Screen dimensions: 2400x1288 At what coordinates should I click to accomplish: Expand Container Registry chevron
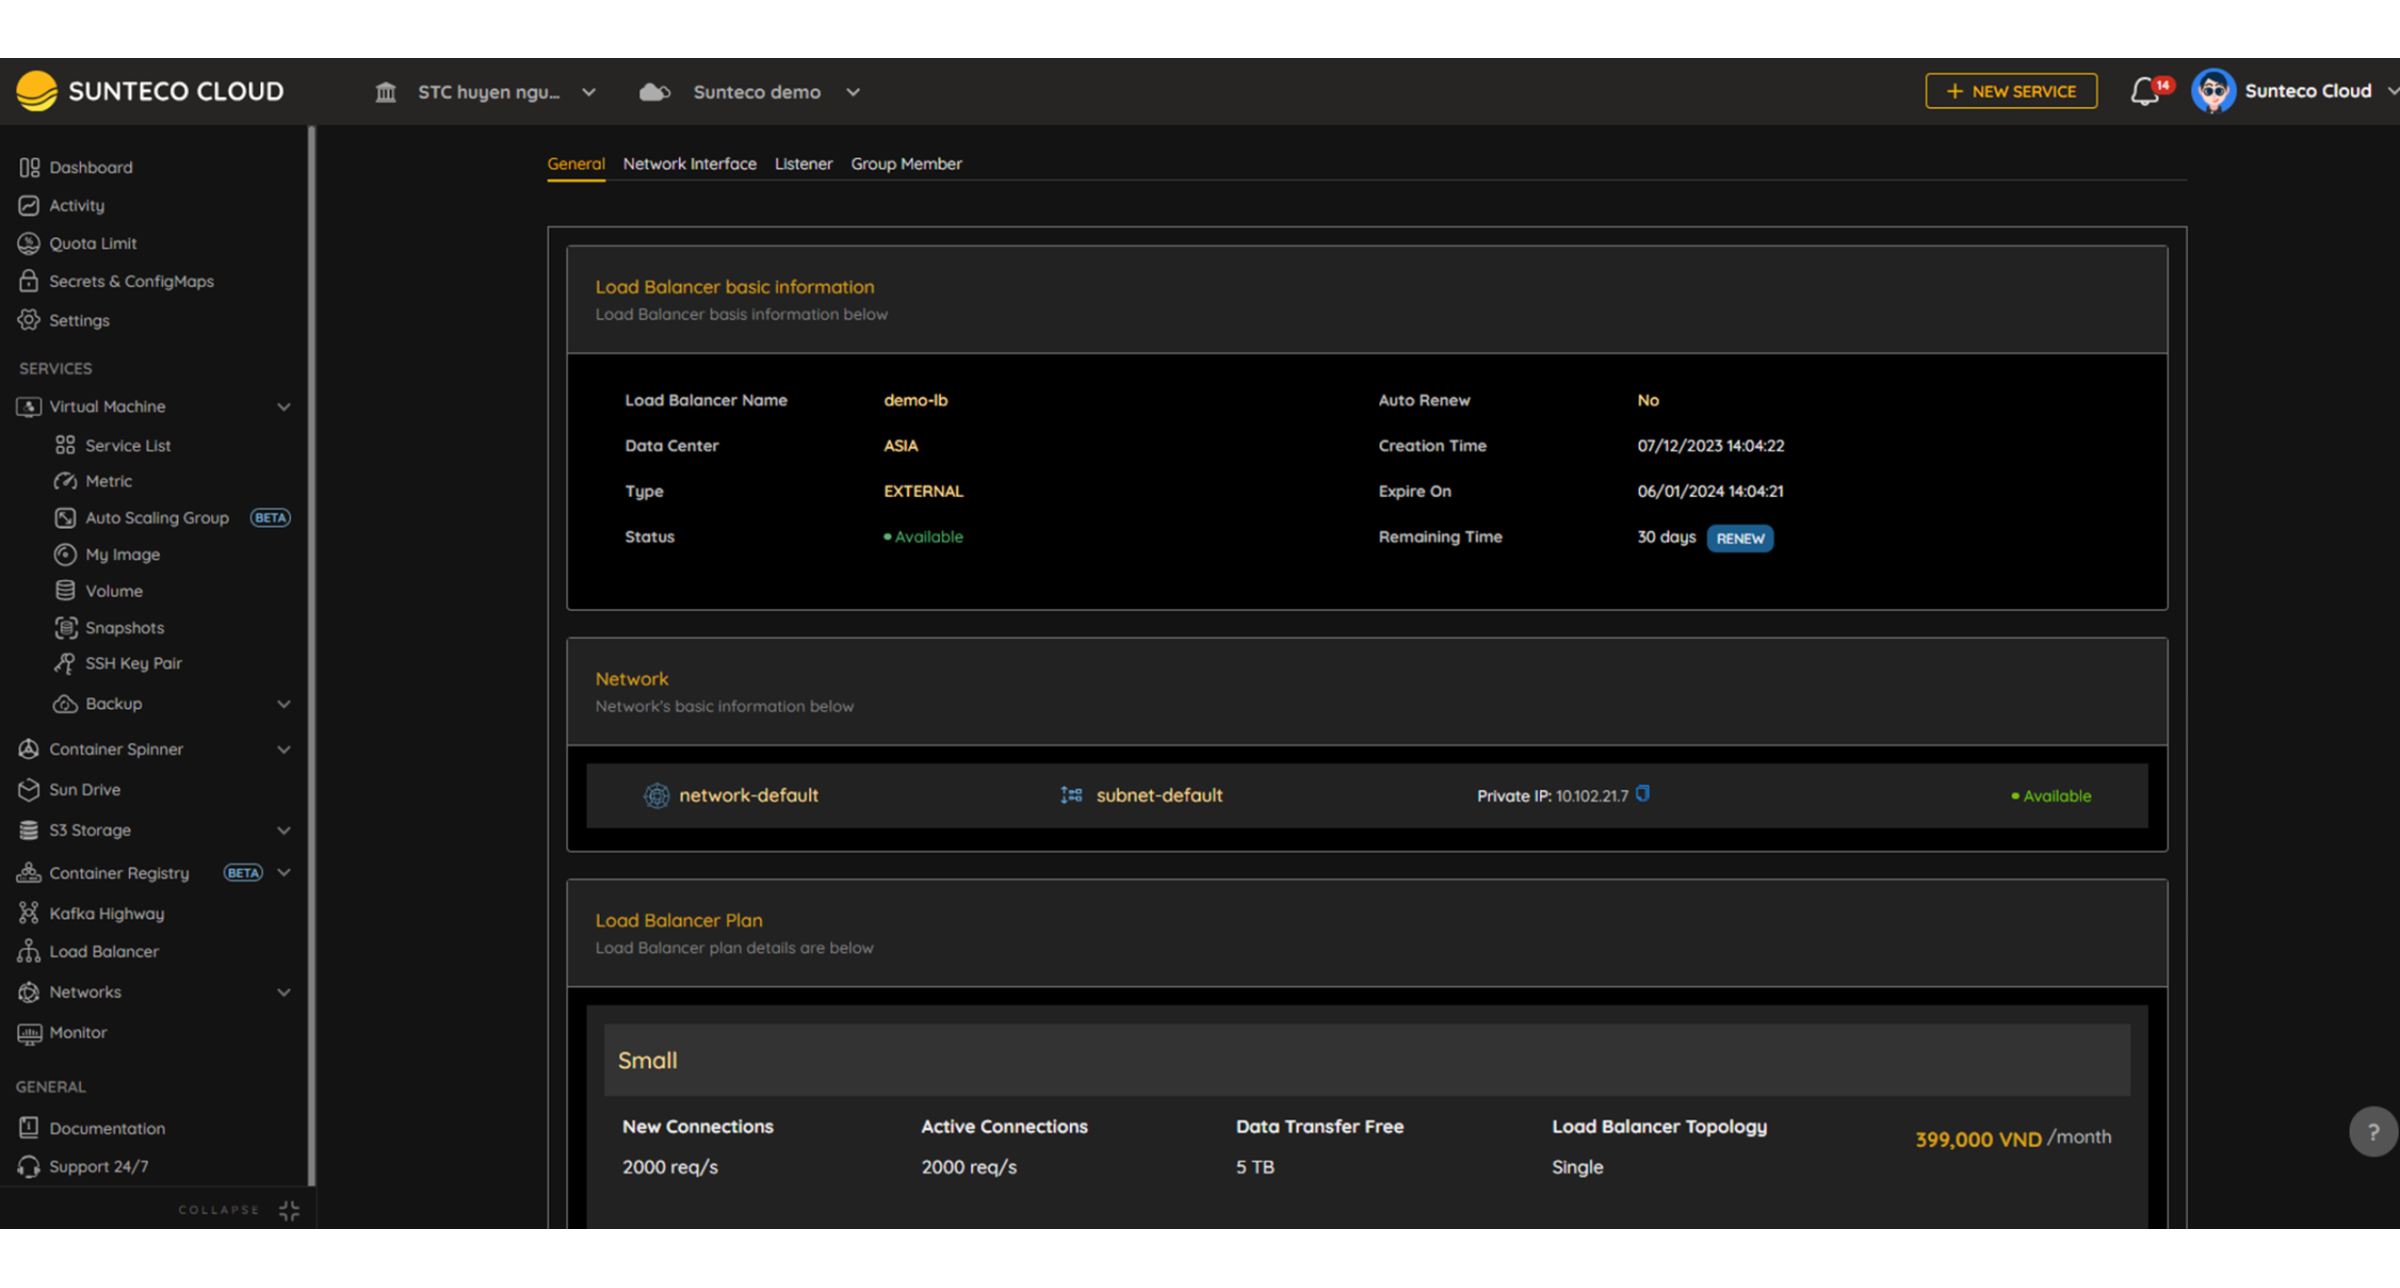click(x=284, y=872)
